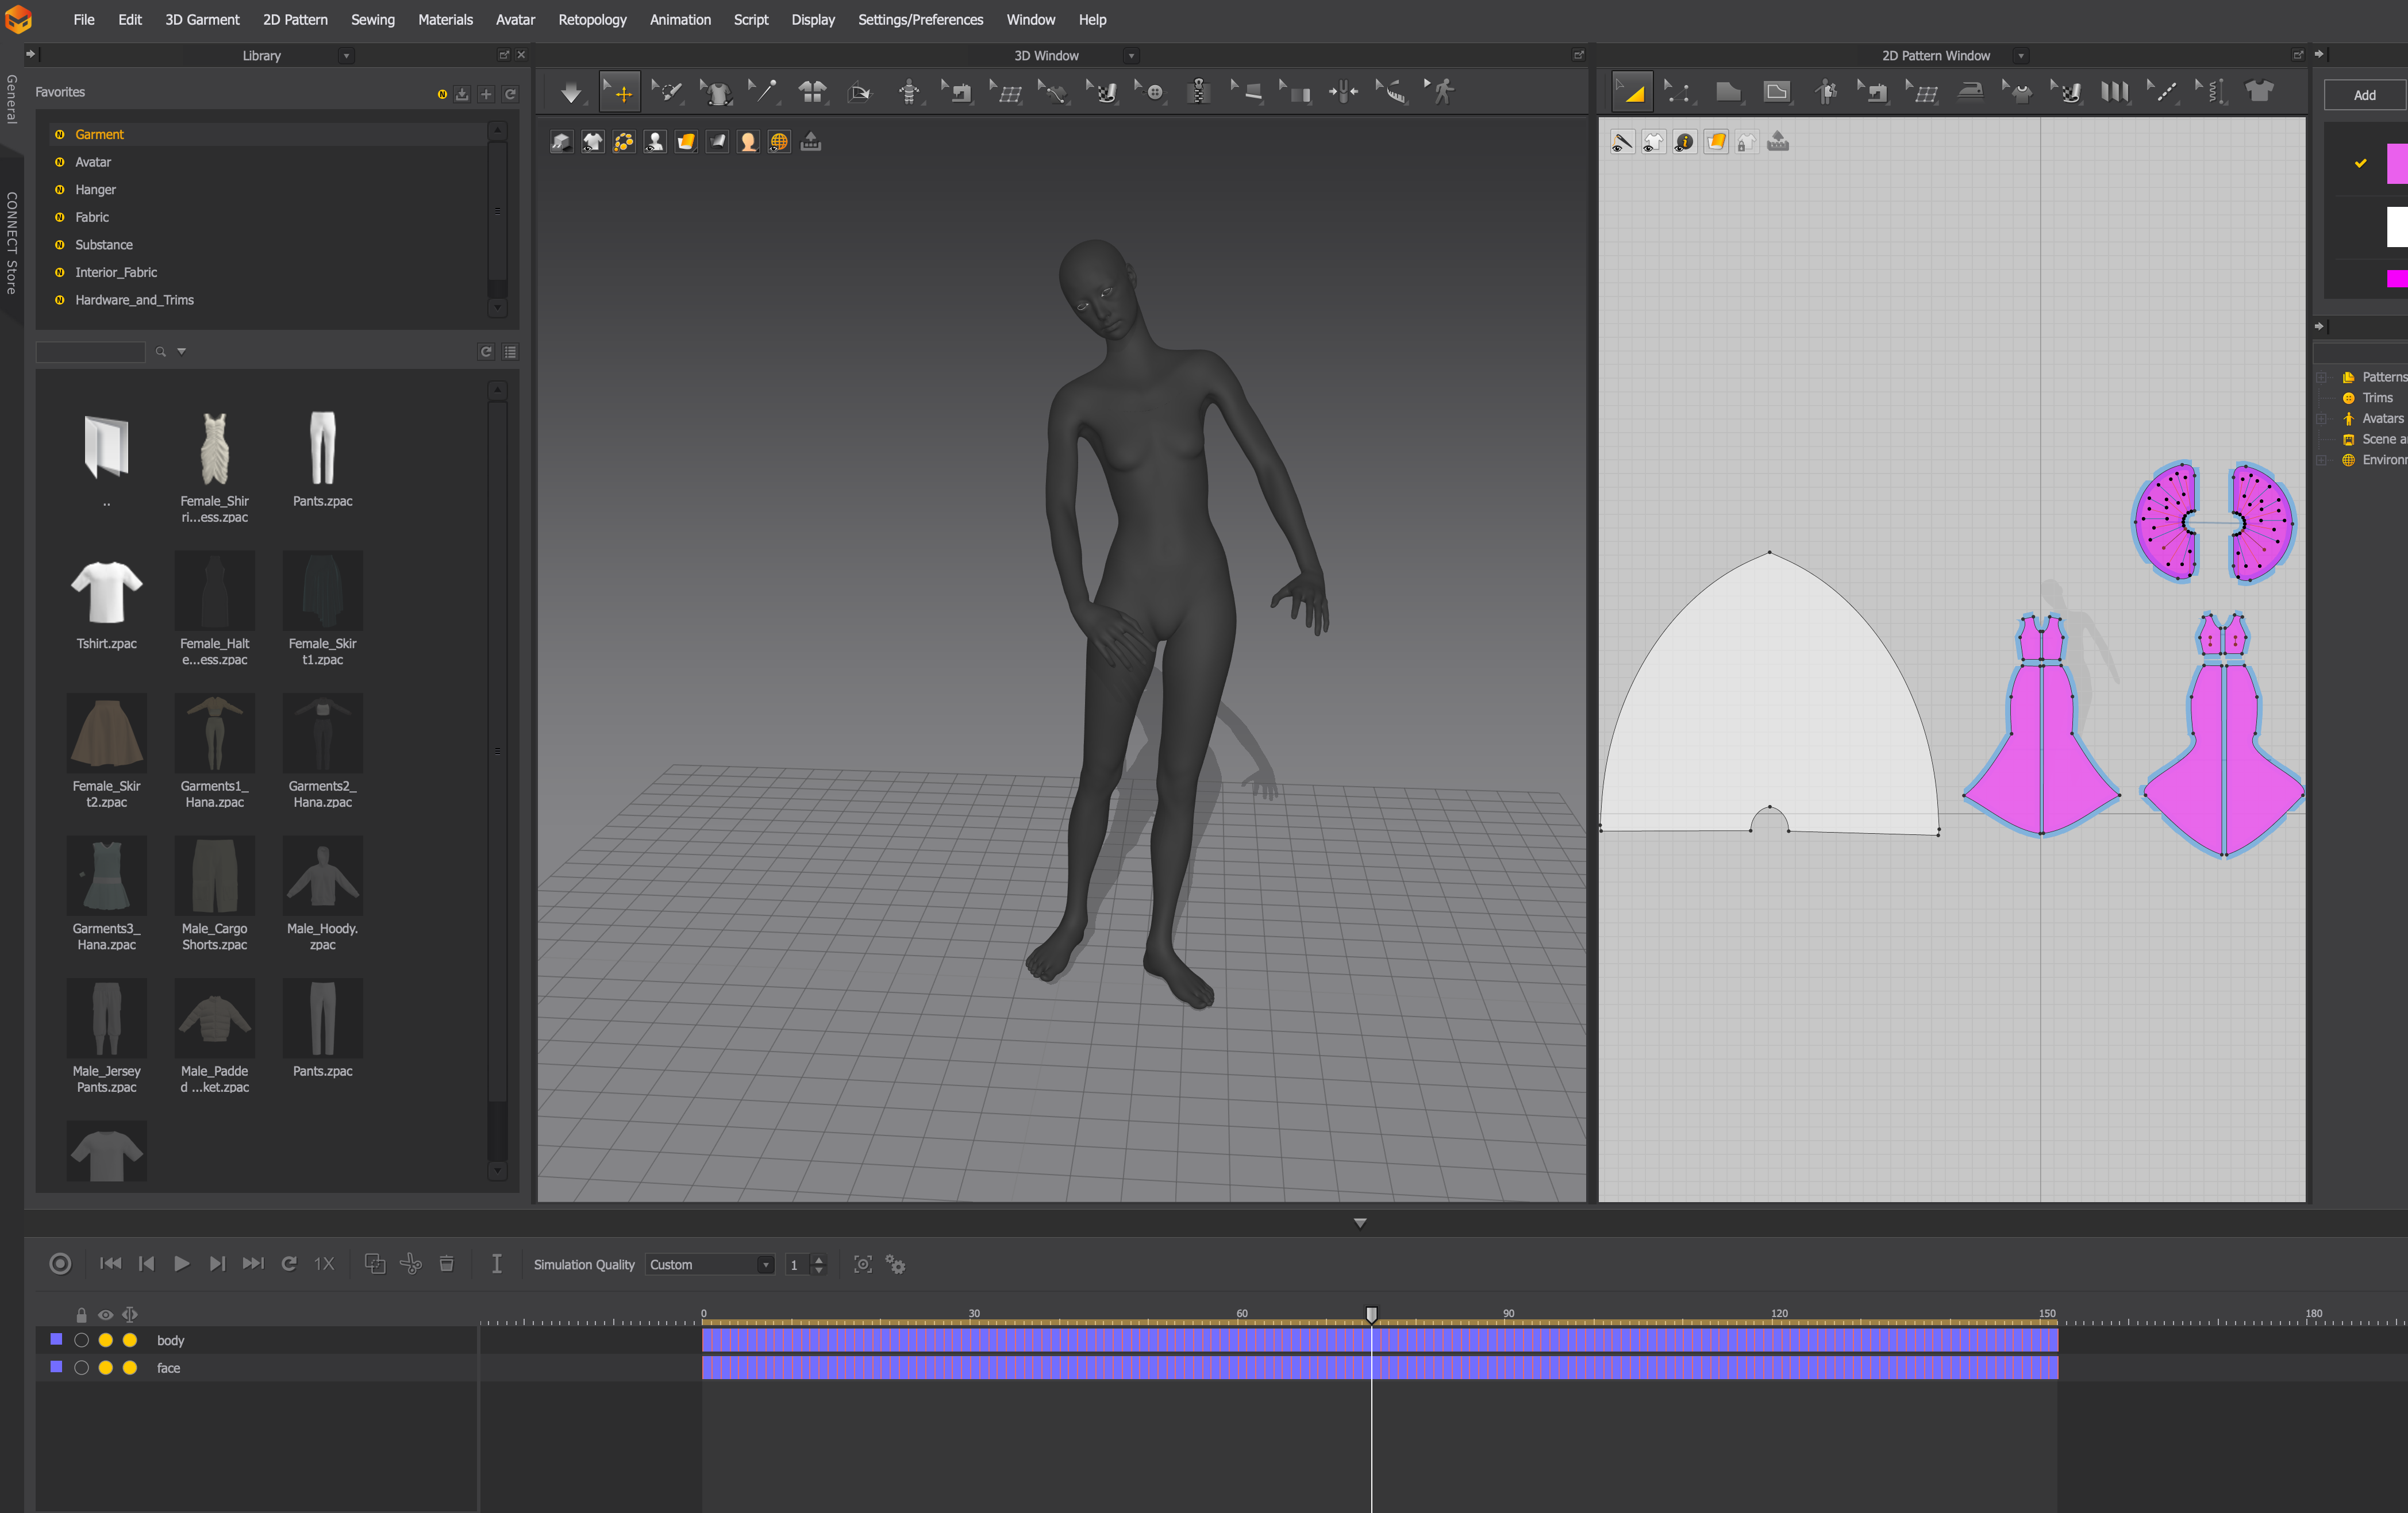Click the record button in timeline
Screen dimensions: 2408x1513
coord(60,1264)
